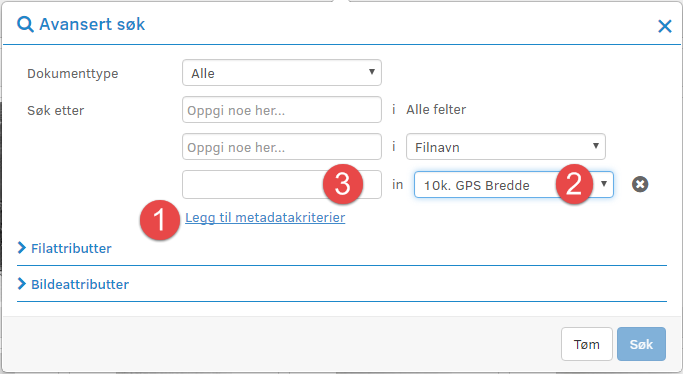The image size is (684, 374).
Task: Remove the 10k. GPS Bredde criterion row
Action: tap(640, 184)
